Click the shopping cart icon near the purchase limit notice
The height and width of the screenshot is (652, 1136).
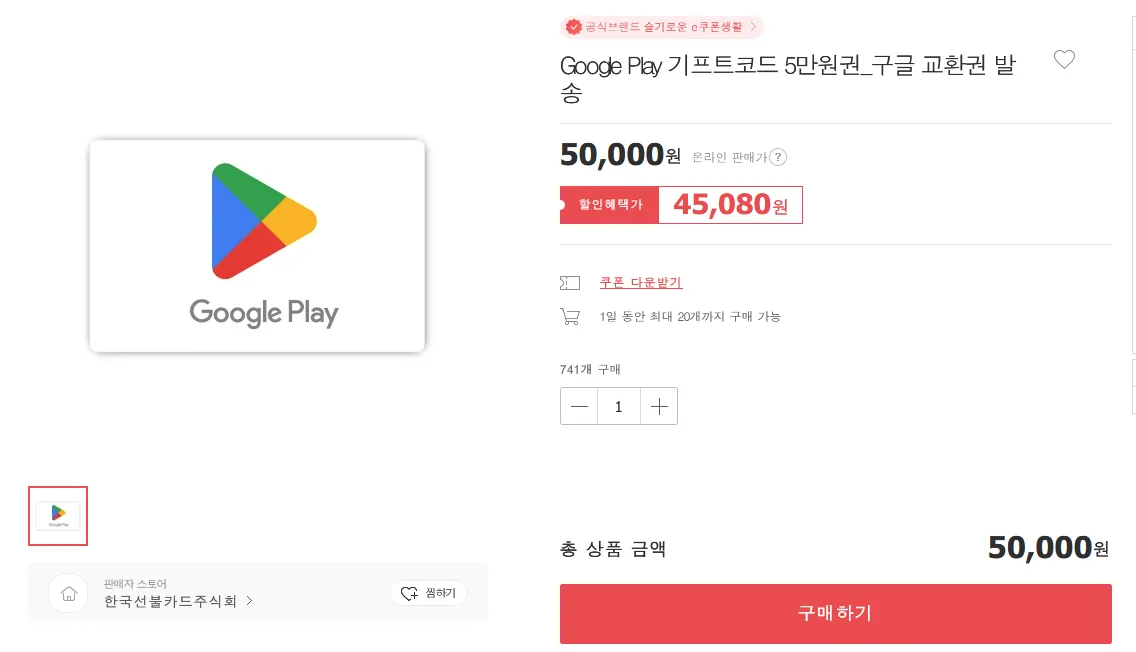click(x=570, y=316)
